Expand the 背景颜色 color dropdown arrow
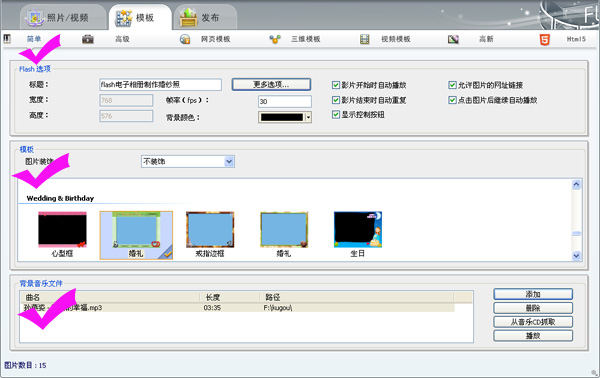This screenshot has height=378, width=600. pyautogui.click(x=308, y=117)
